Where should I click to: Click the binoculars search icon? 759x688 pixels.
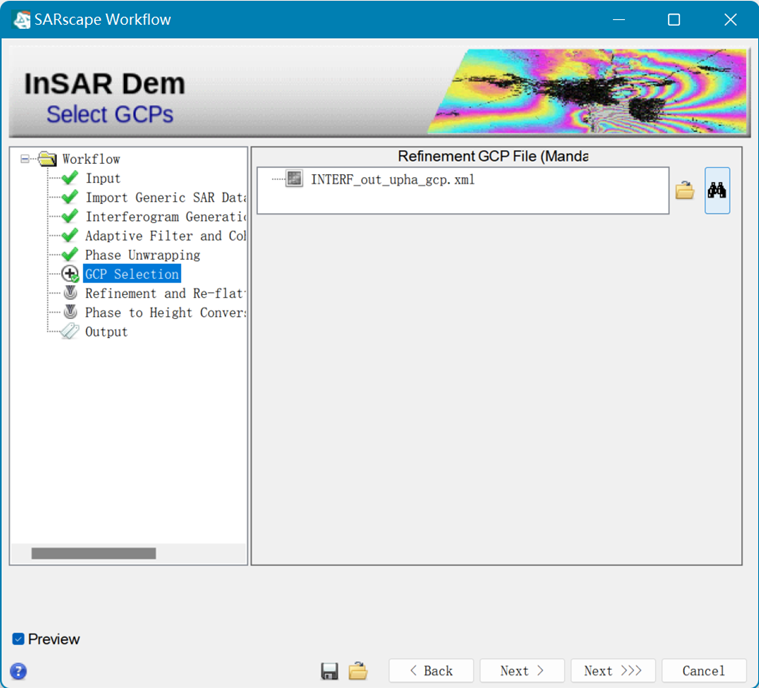click(x=717, y=190)
